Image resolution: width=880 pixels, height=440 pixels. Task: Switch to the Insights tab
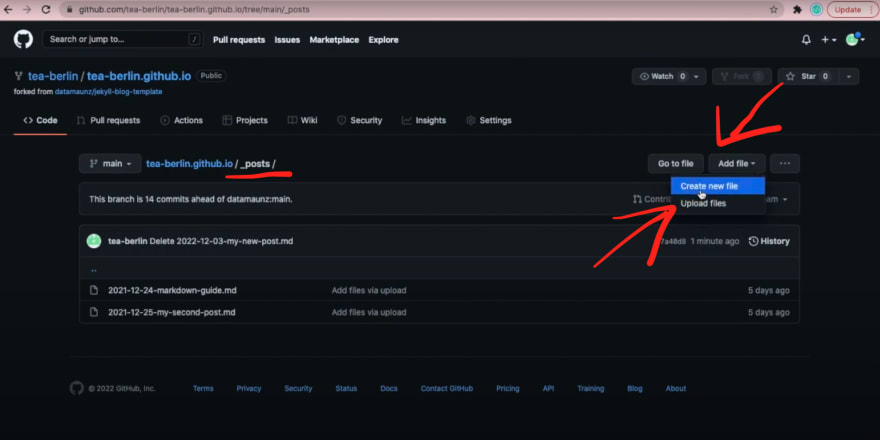tap(424, 120)
